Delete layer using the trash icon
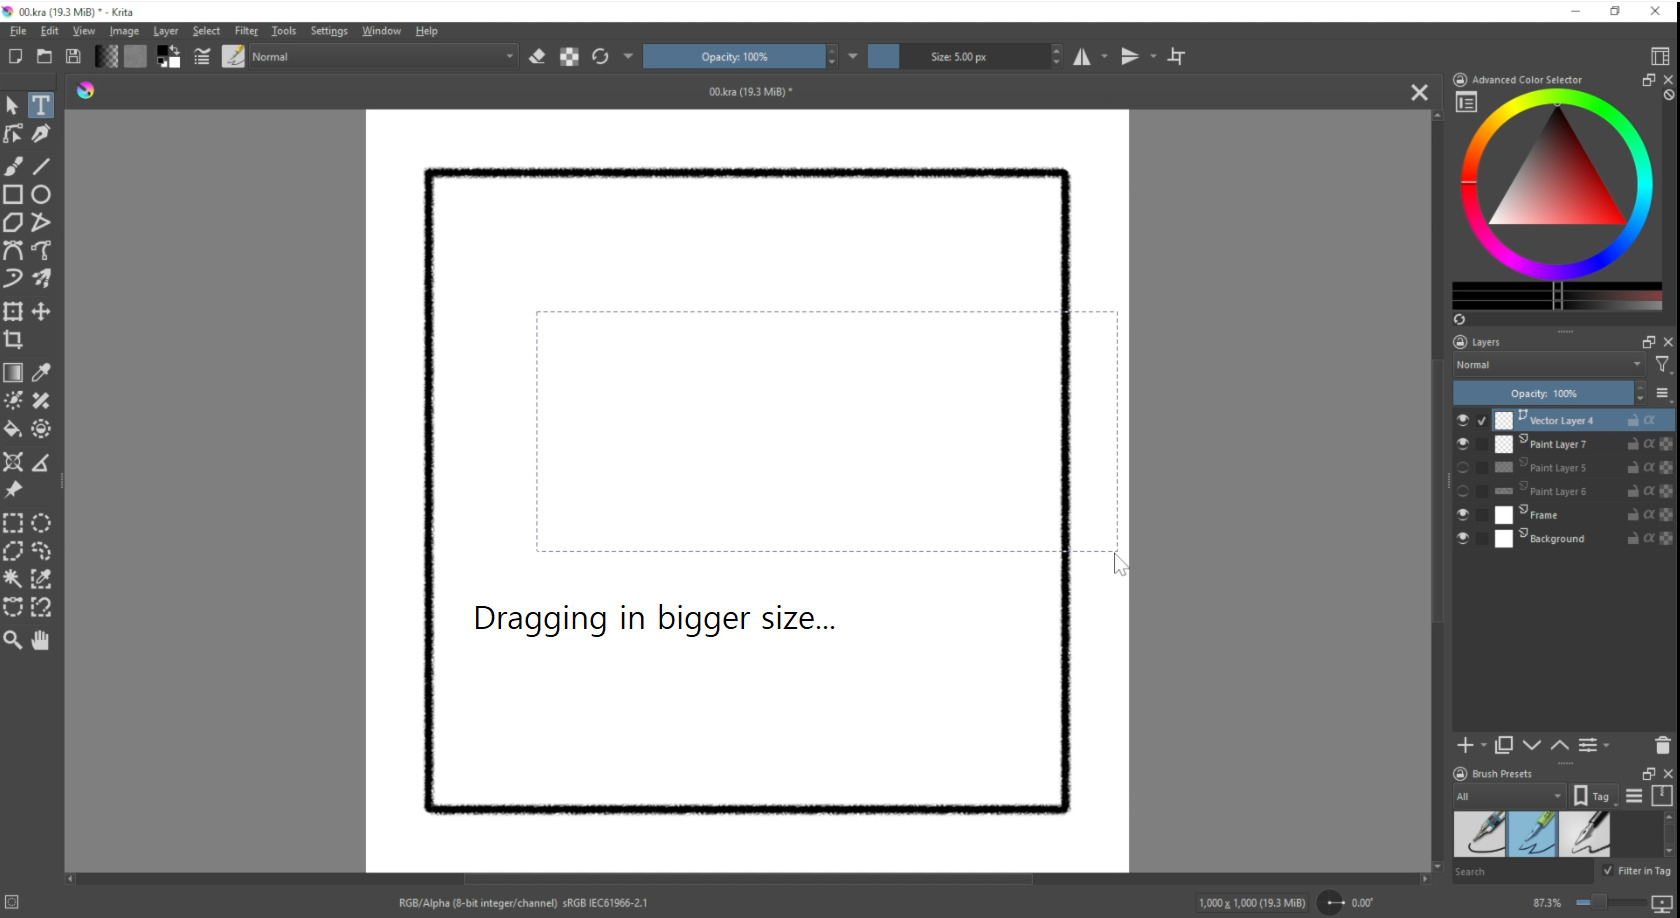1680x918 pixels. tap(1662, 745)
